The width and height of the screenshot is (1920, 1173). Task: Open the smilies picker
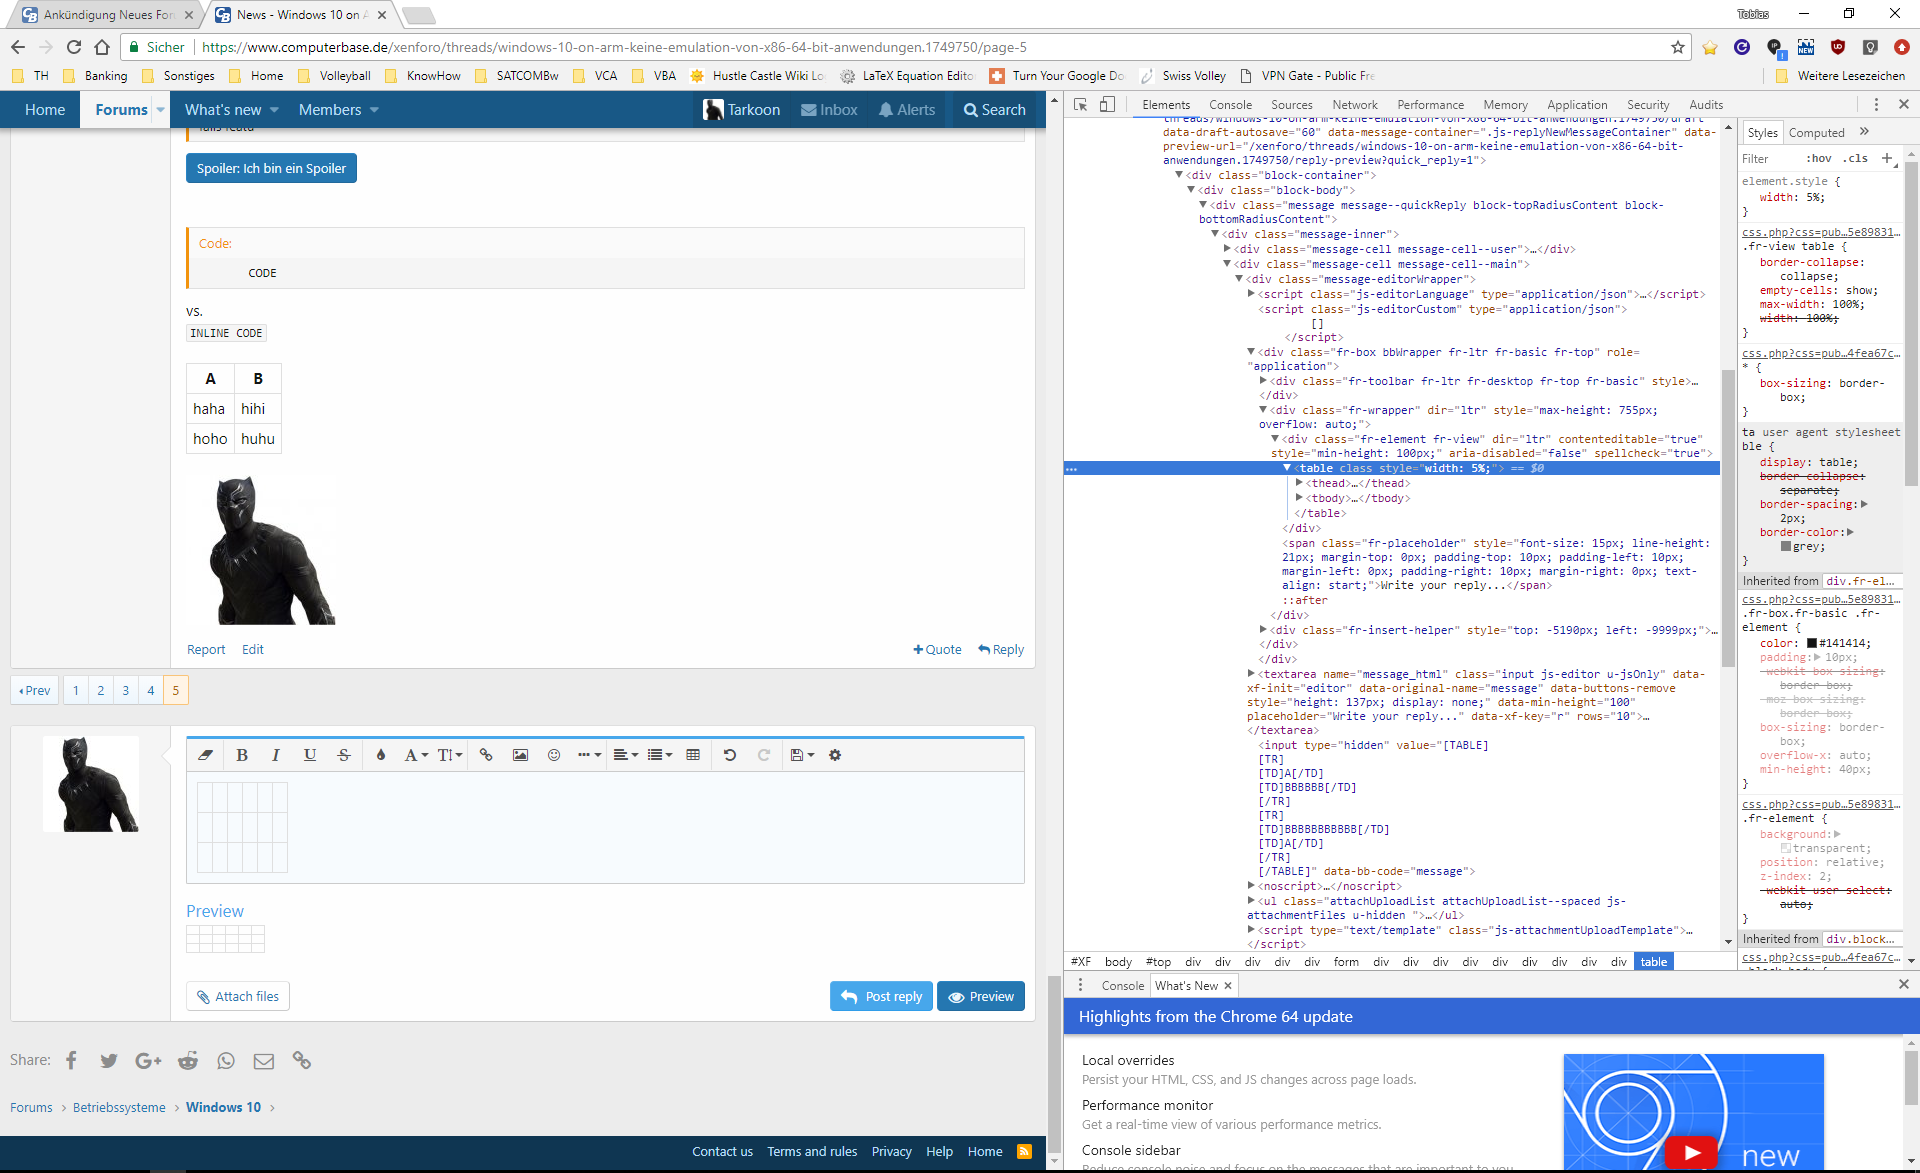click(x=554, y=755)
